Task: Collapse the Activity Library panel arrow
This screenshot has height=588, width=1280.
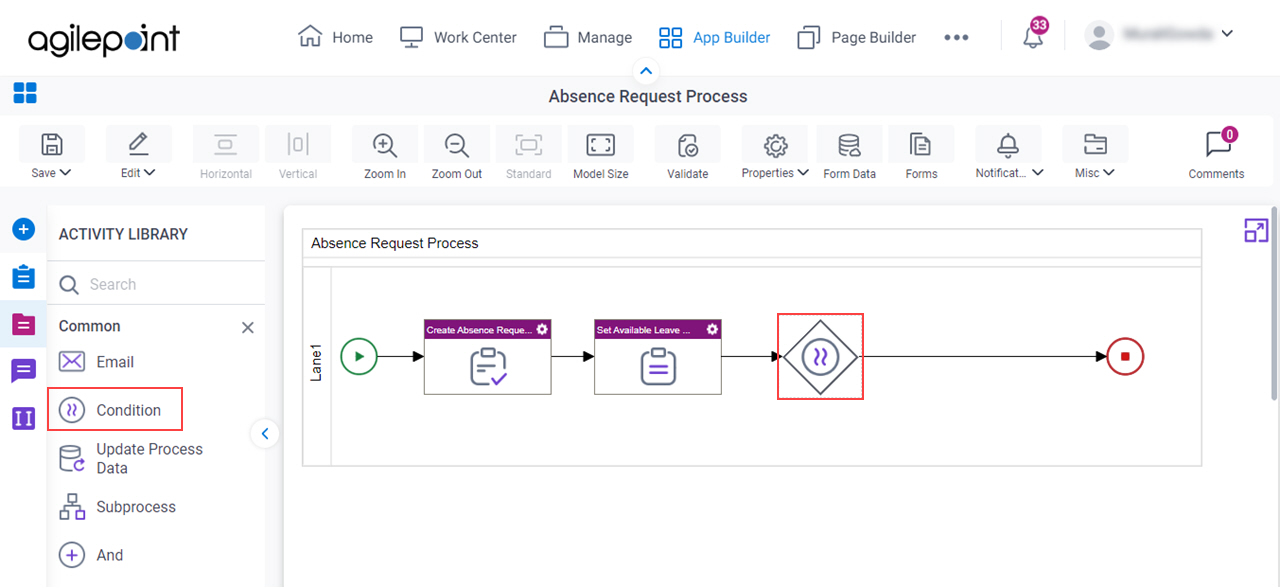Action: (265, 434)
